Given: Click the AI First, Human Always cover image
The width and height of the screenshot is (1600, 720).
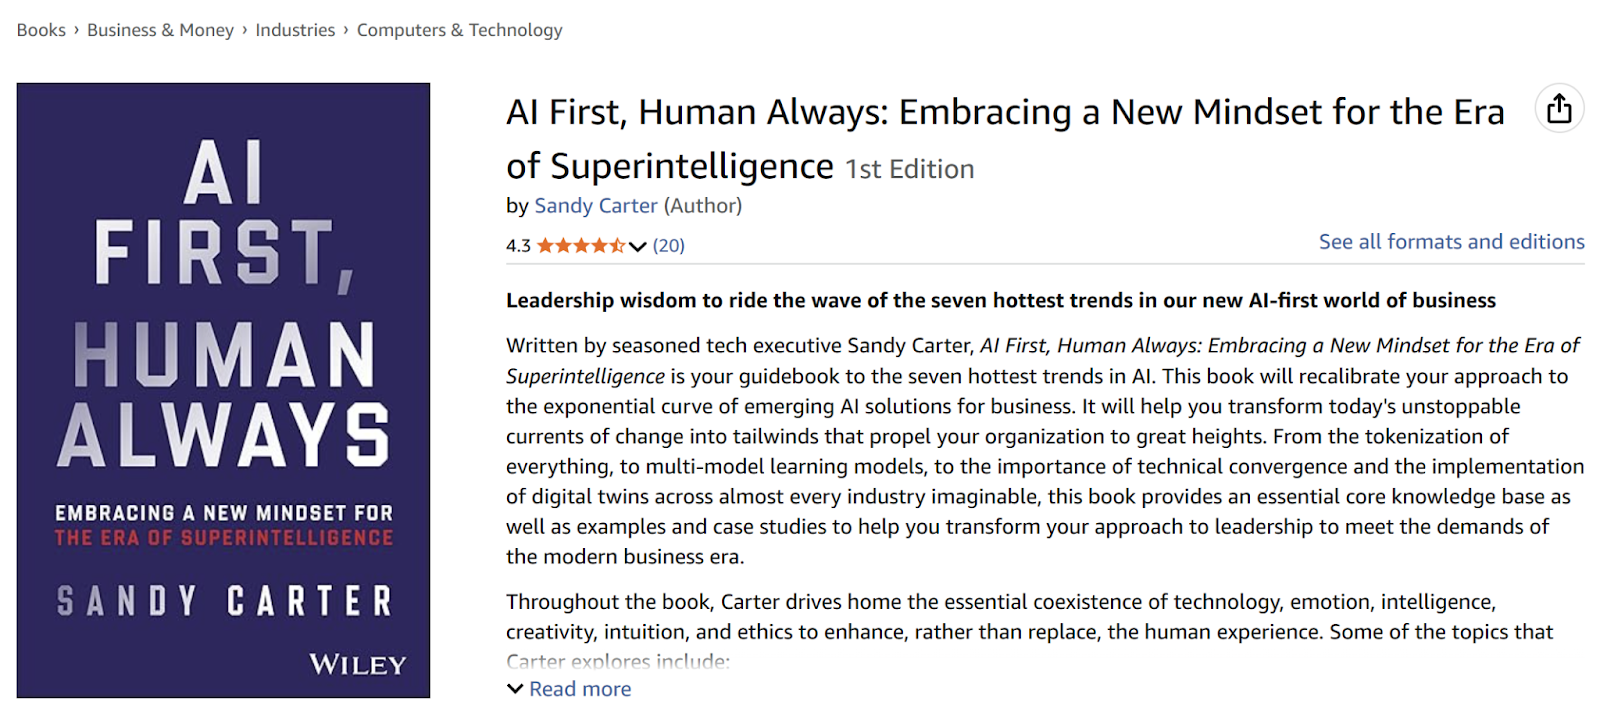Looking at the screenshot, I should [x=223, y=390].
